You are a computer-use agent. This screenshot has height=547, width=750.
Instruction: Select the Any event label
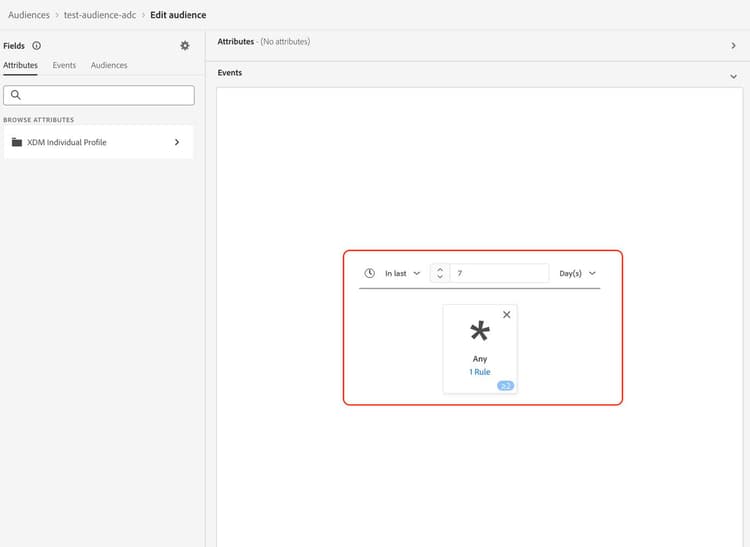tap(480, 359)
